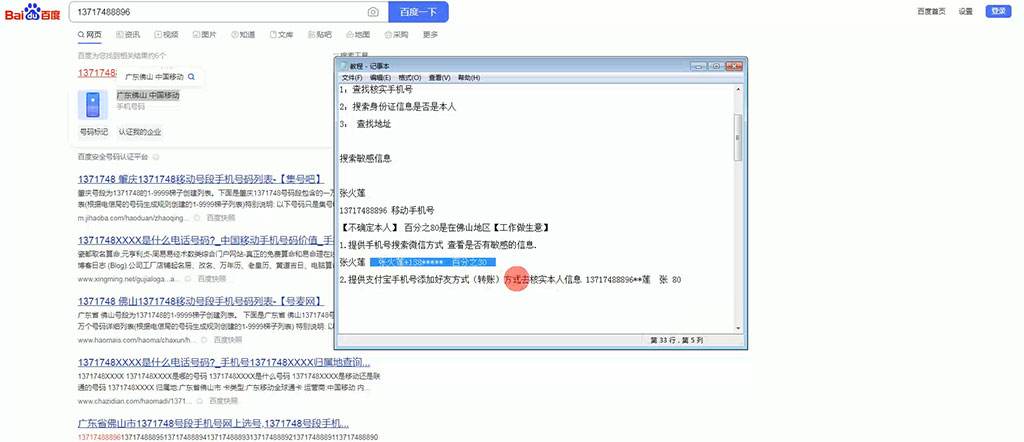Minimize the Notepad window
This screenshot has width=1024, height=442.
pyautogui.click(x=699, y=66)
